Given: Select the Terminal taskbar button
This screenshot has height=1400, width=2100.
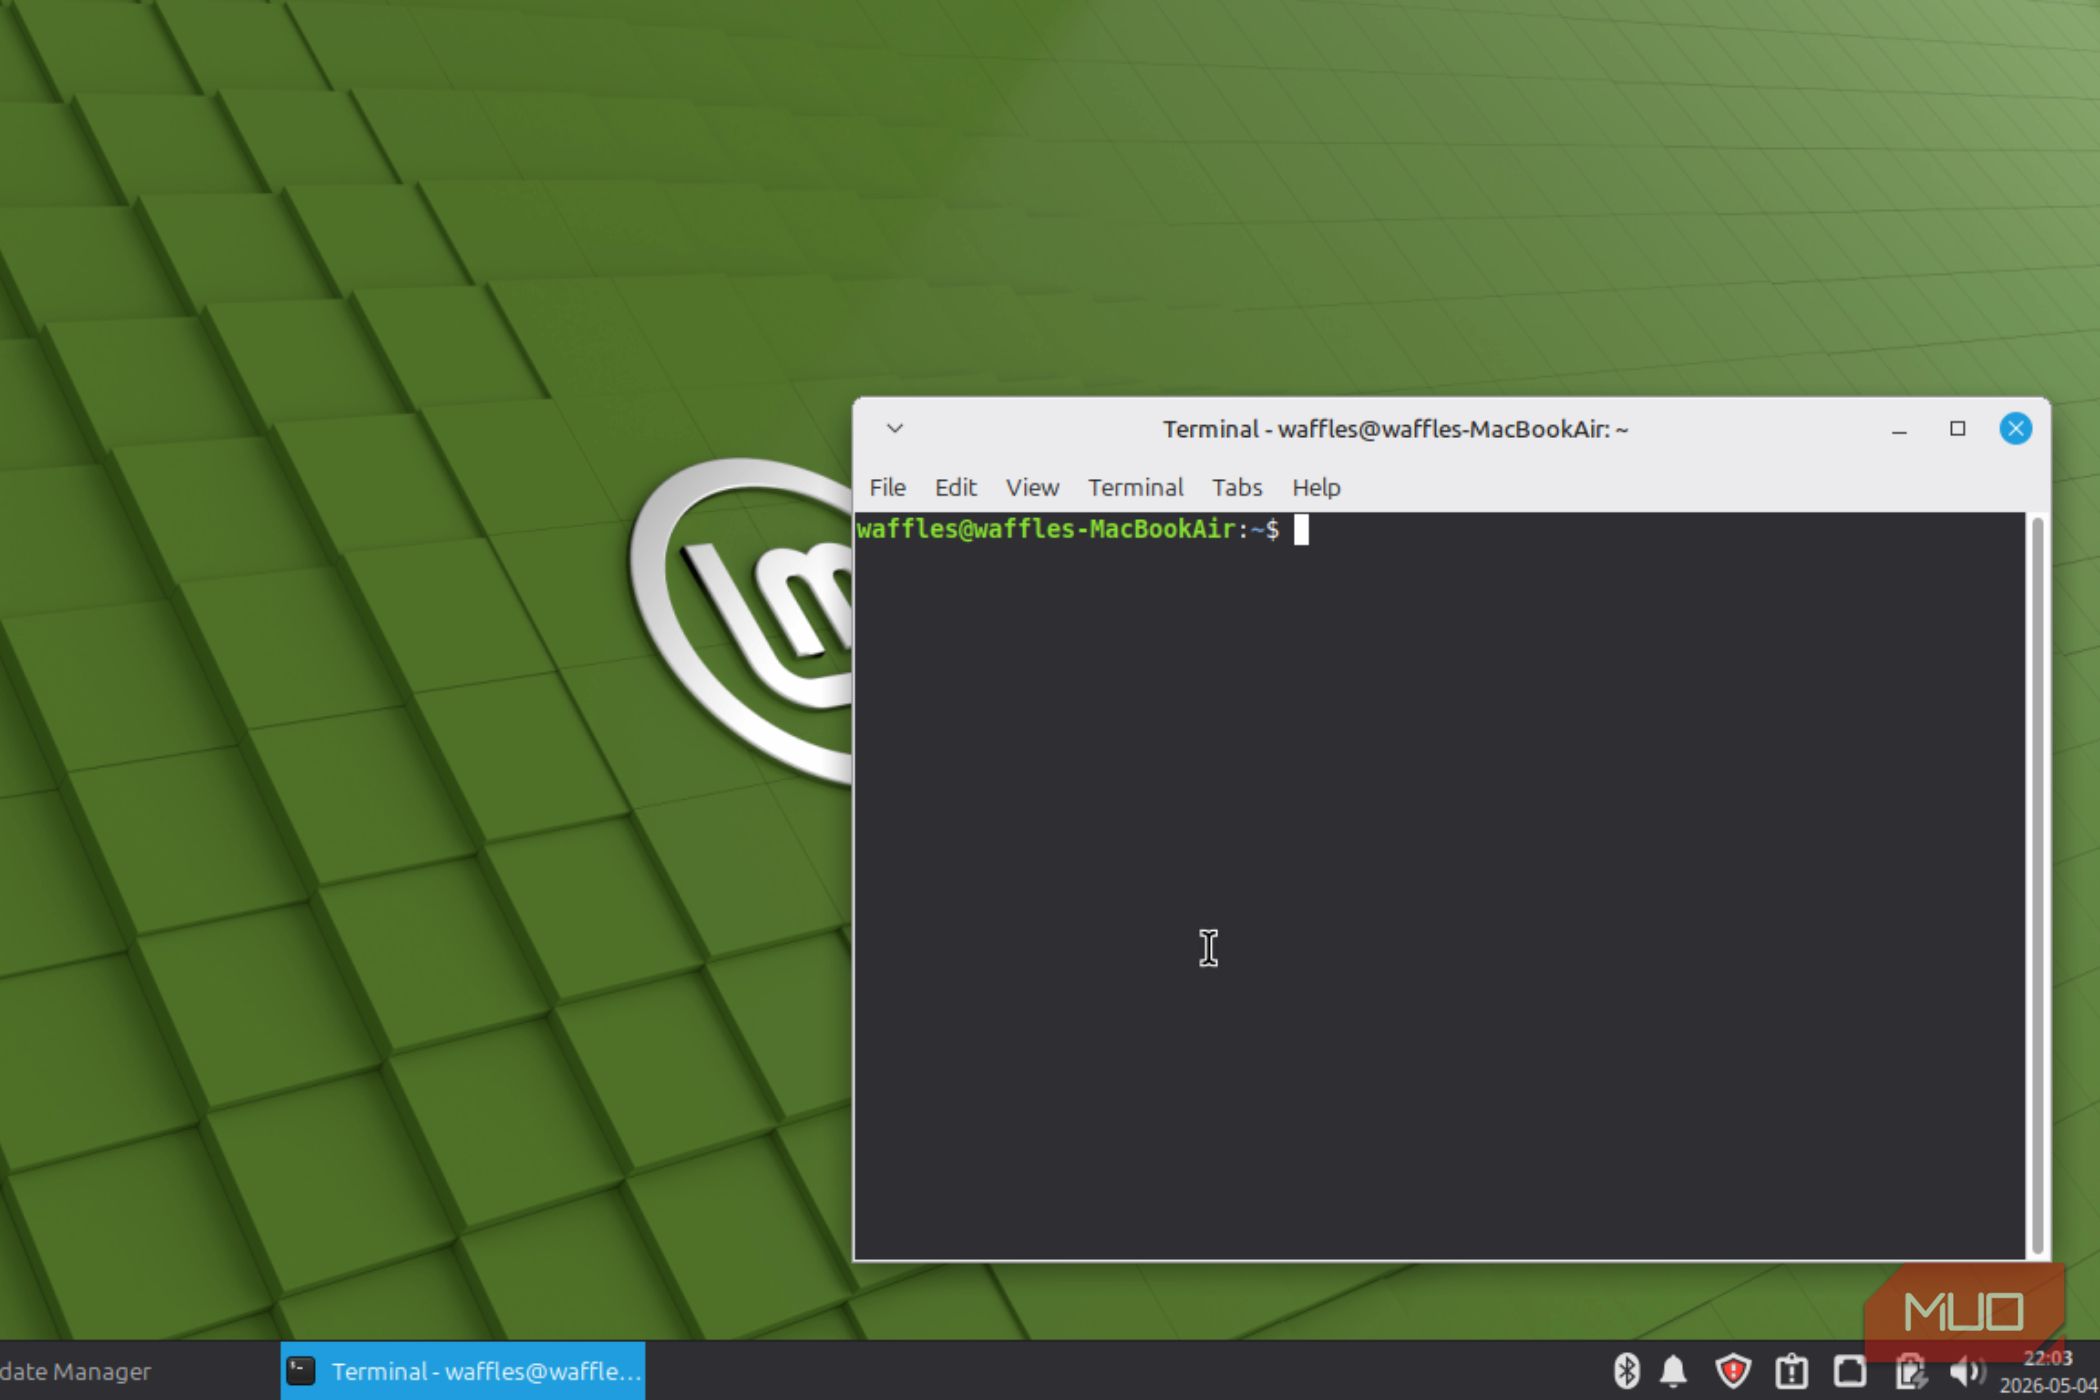Looking at the screenshot, I should click(463, 1371).
